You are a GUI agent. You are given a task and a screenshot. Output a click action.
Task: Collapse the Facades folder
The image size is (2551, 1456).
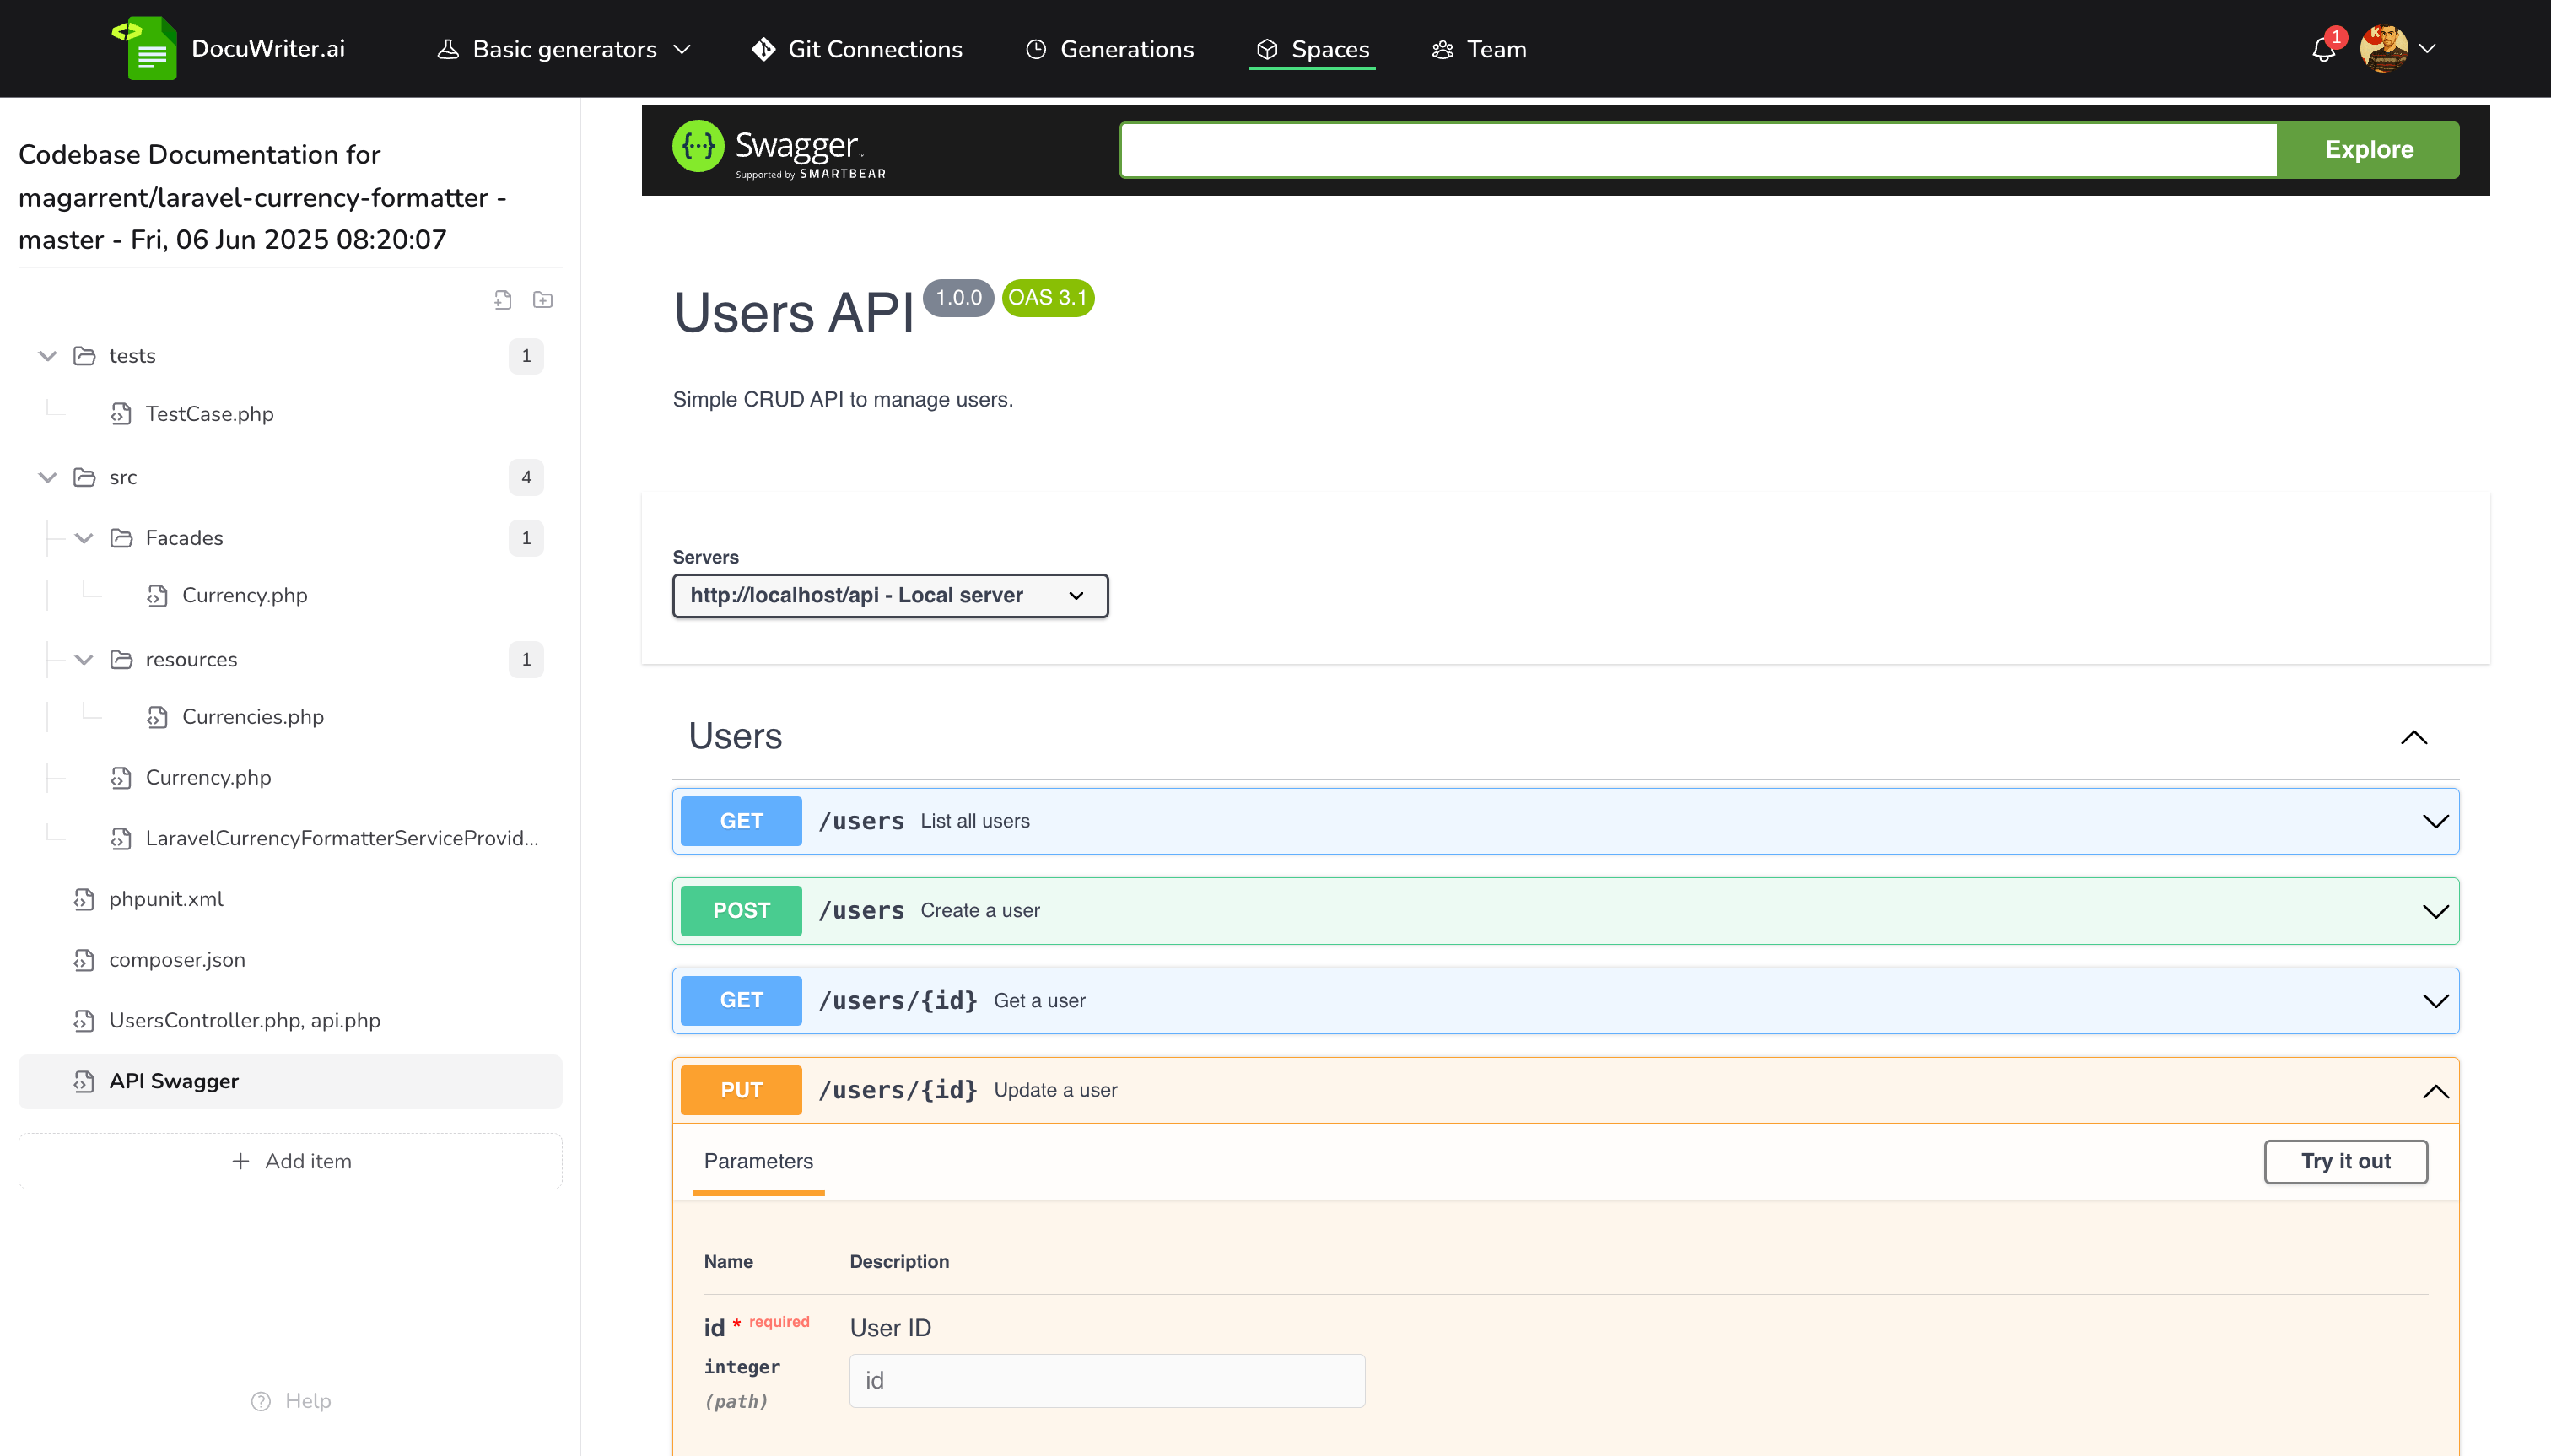coord(84,538)
